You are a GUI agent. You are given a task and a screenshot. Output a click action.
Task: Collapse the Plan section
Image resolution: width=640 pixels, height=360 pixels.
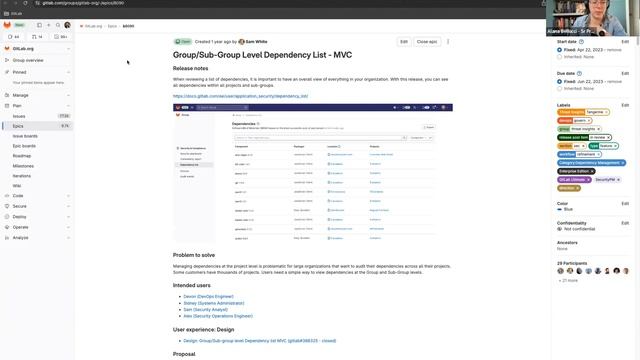pos(37,106)
